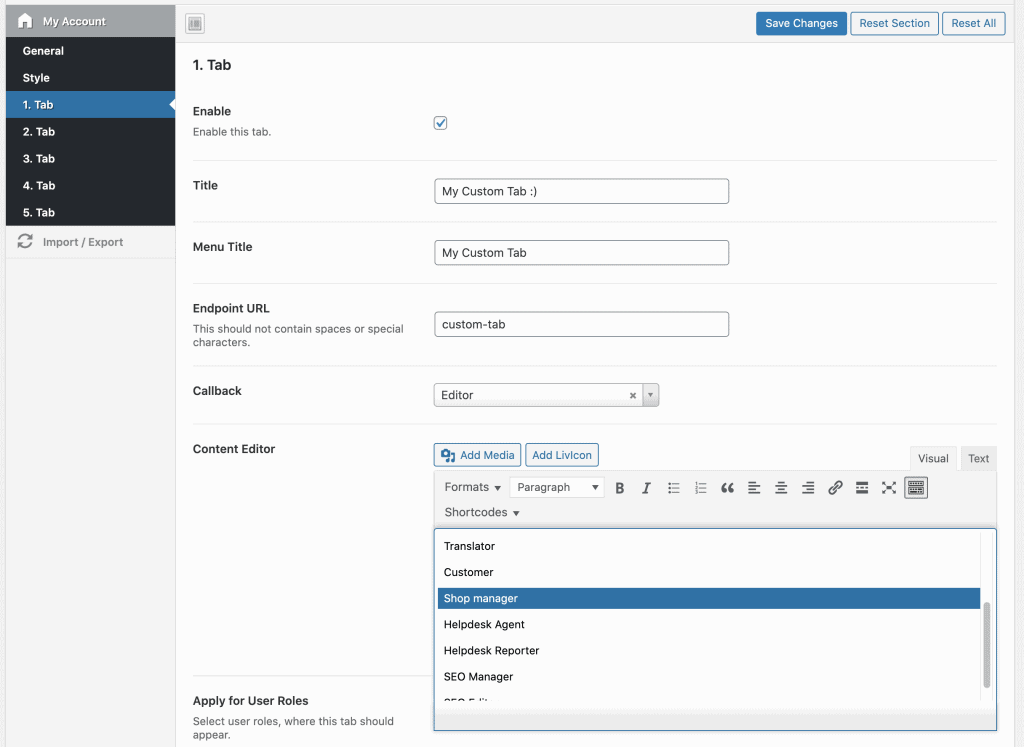Insert the Read More tag
The height and width of the screenshot is (747, 1024).
(862, 488)
